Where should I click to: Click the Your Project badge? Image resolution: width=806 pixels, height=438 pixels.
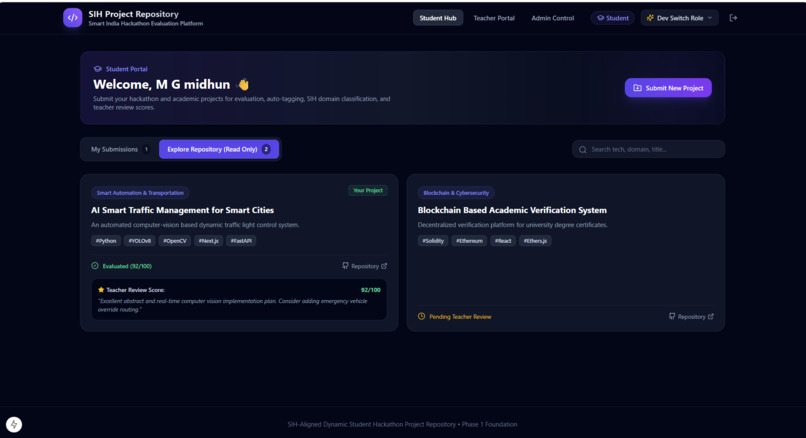click(368, 190)
